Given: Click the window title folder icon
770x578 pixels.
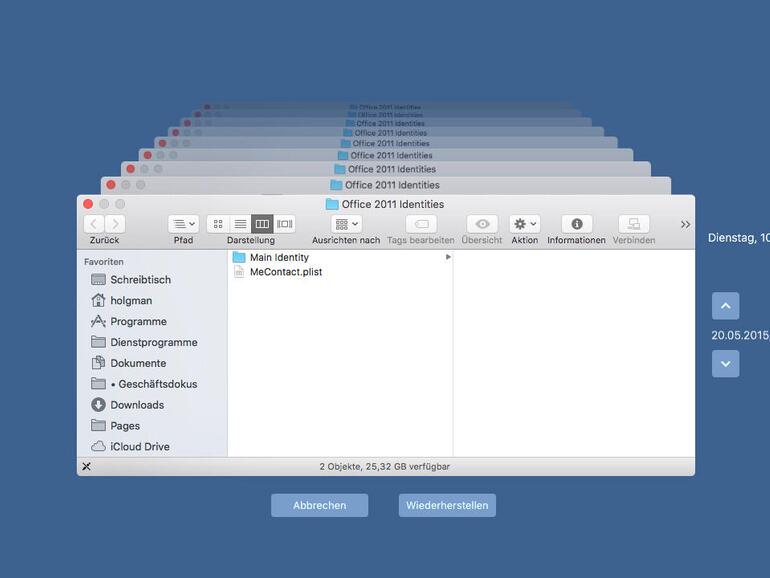Looking at the screenshot, I should click(332, 204).
